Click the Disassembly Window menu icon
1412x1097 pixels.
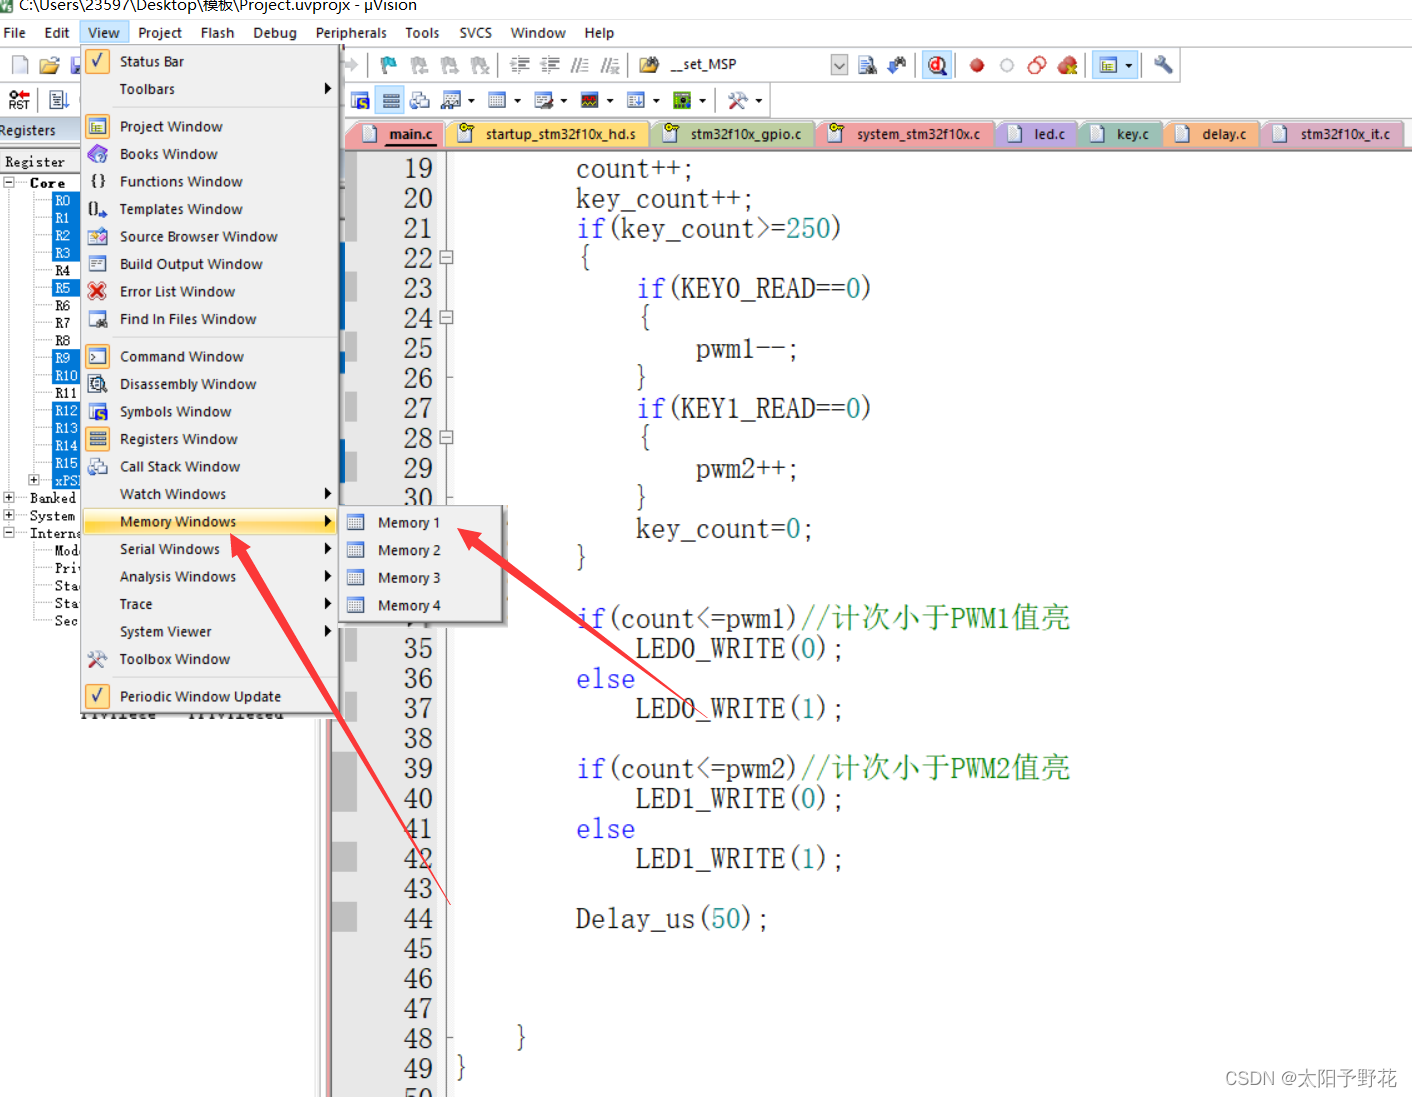(x=97, y=384)
